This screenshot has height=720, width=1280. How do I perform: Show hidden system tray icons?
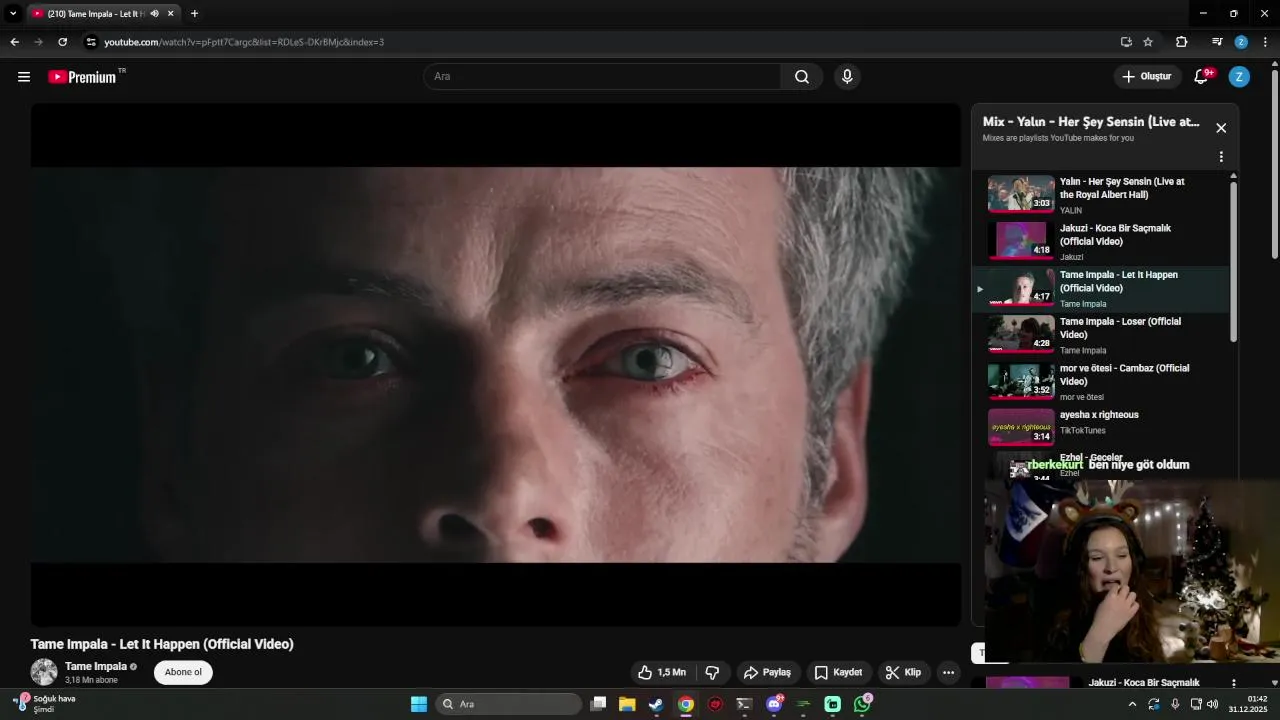(1132, 704)
